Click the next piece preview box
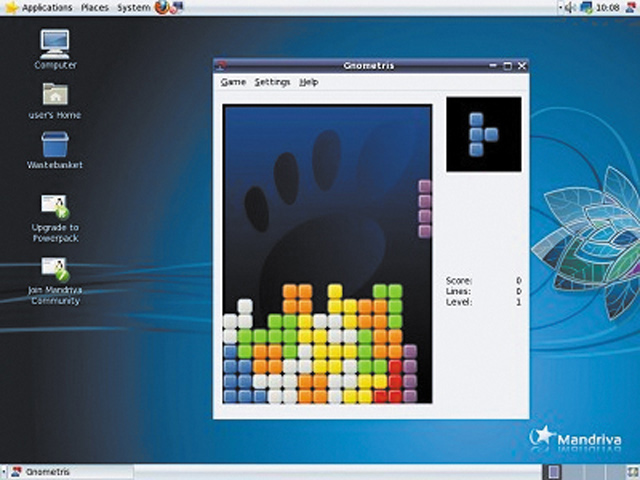This screenshot has height=480, width=640. coord(484,134)
